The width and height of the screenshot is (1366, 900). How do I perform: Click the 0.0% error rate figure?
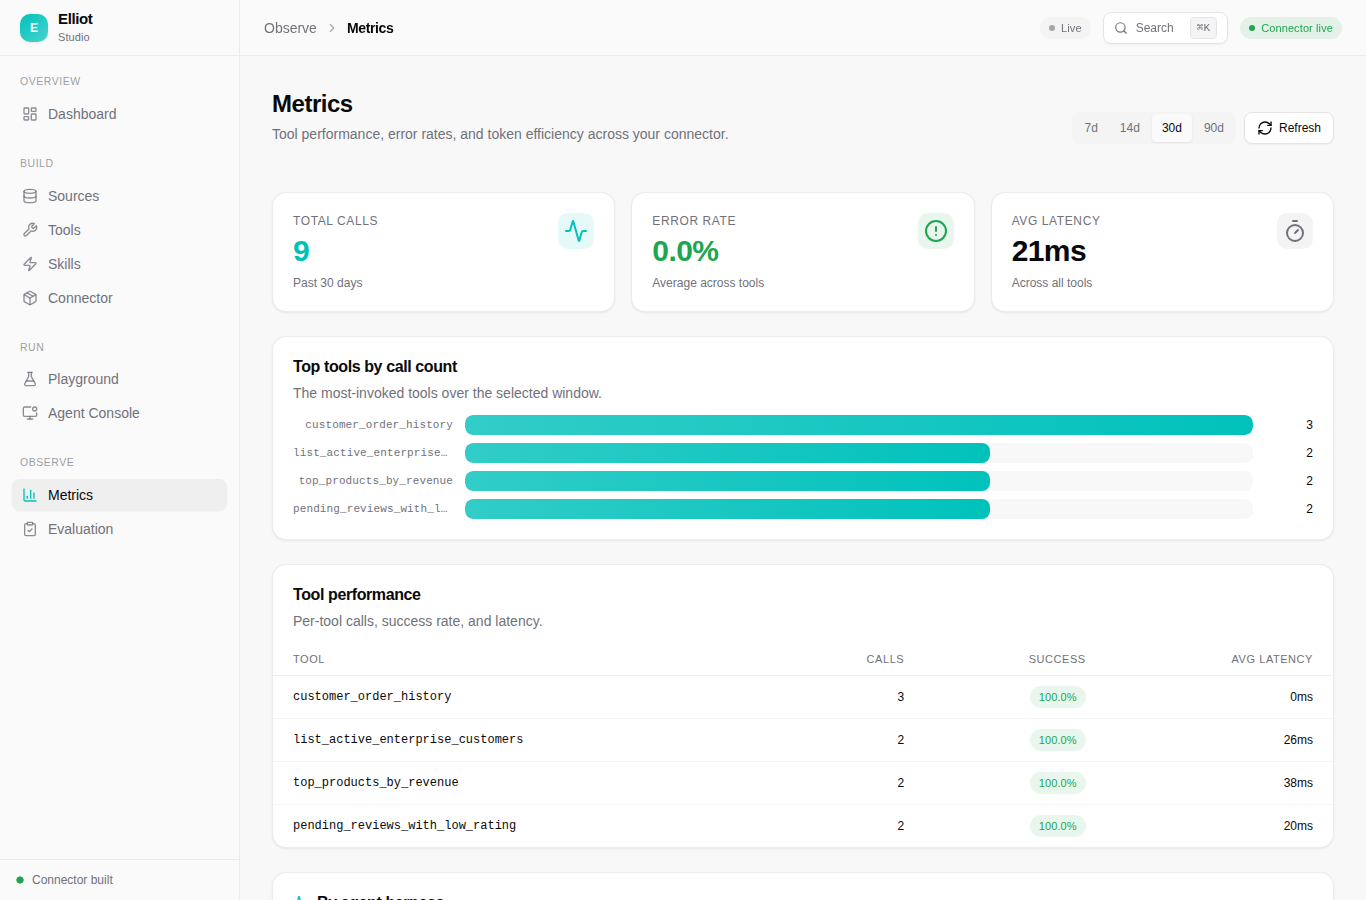pyautogui.click(x=686, y=251)
